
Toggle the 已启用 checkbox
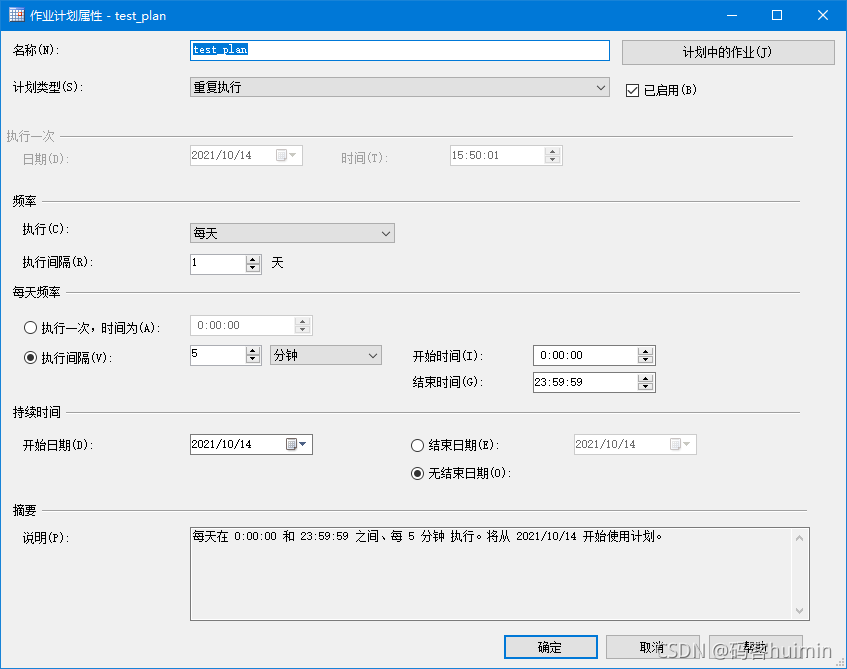(633, 90)
